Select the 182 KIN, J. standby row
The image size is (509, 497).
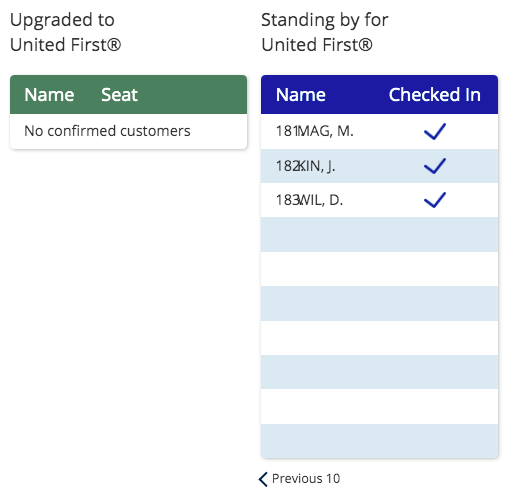click(x=379, y=166)
